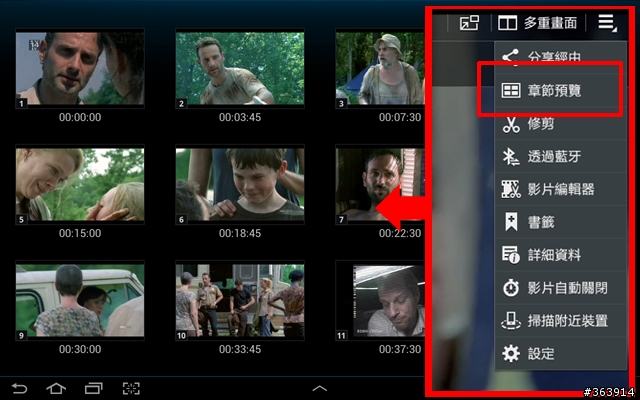
Task: Choose 修剪 from the menu
Action: (x=560, y=124)
